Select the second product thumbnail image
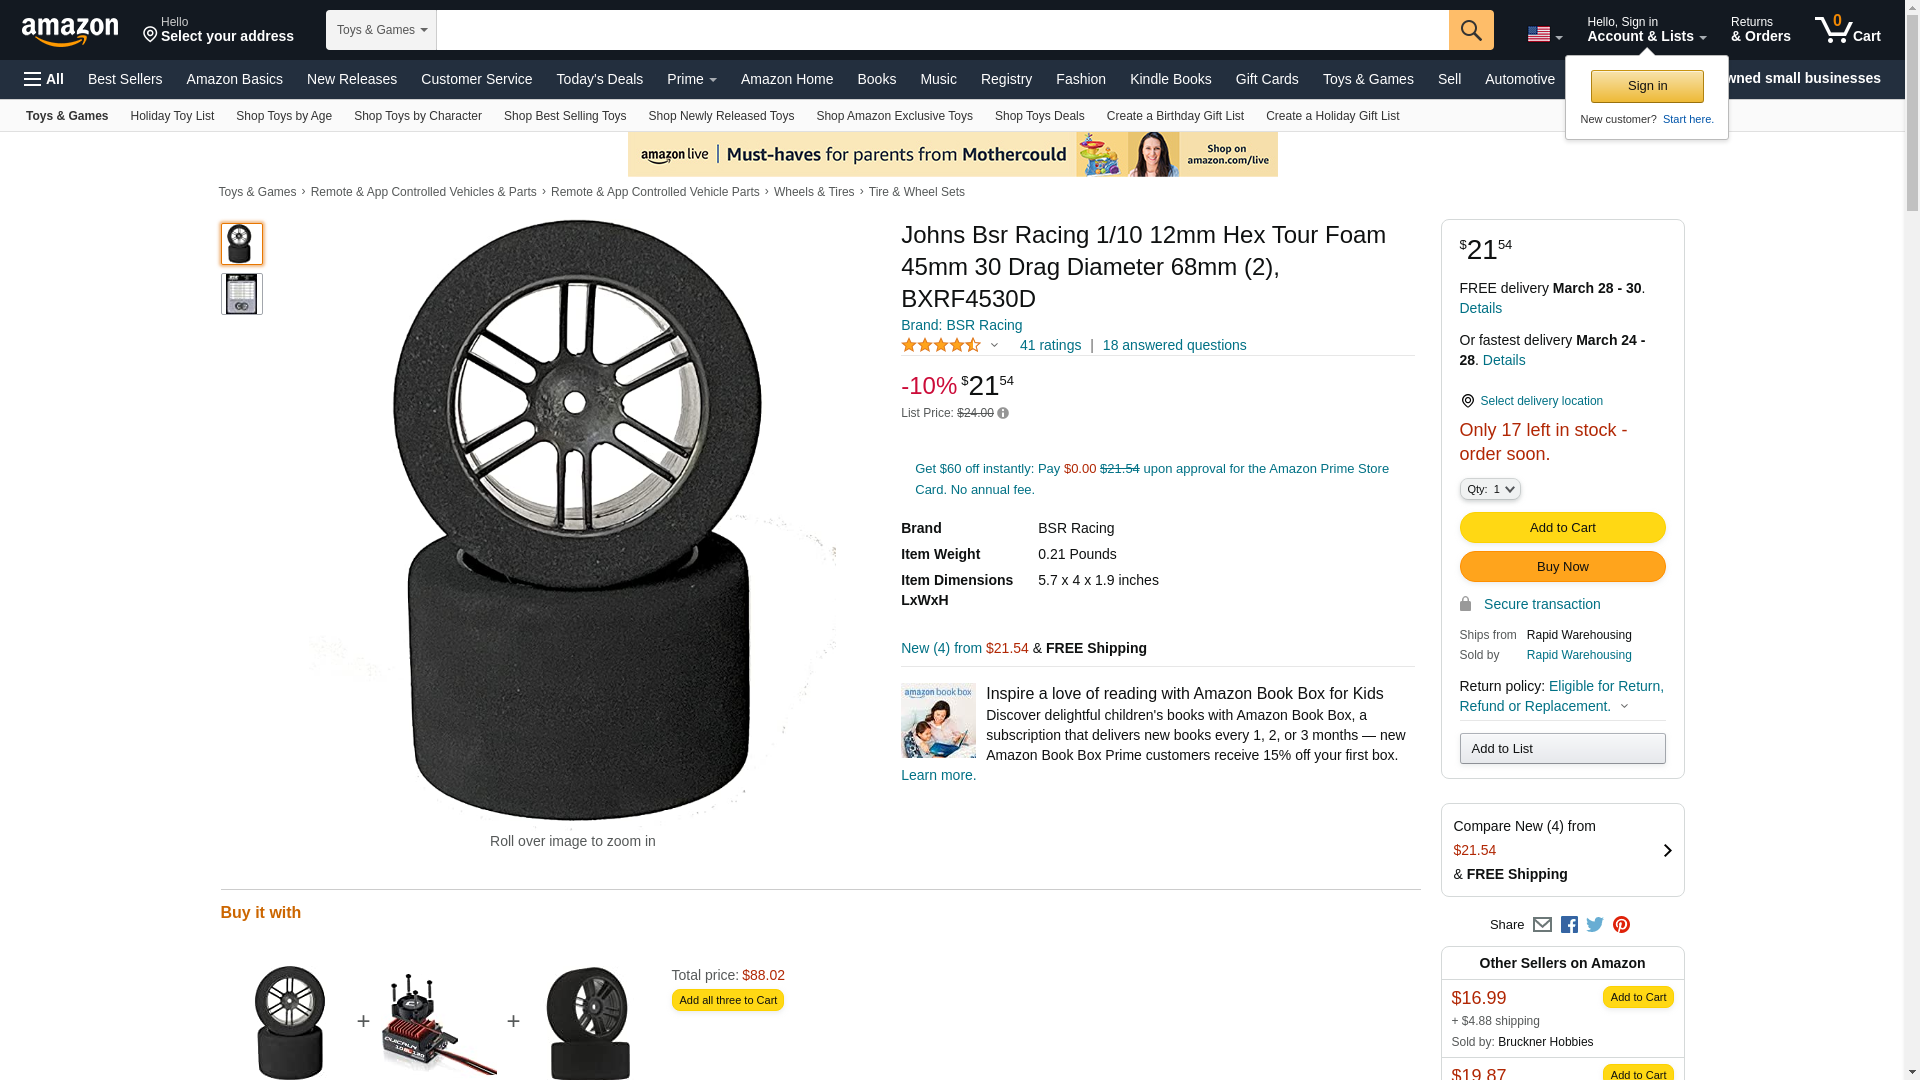1920x1080 pixels. tap(241, 294)
